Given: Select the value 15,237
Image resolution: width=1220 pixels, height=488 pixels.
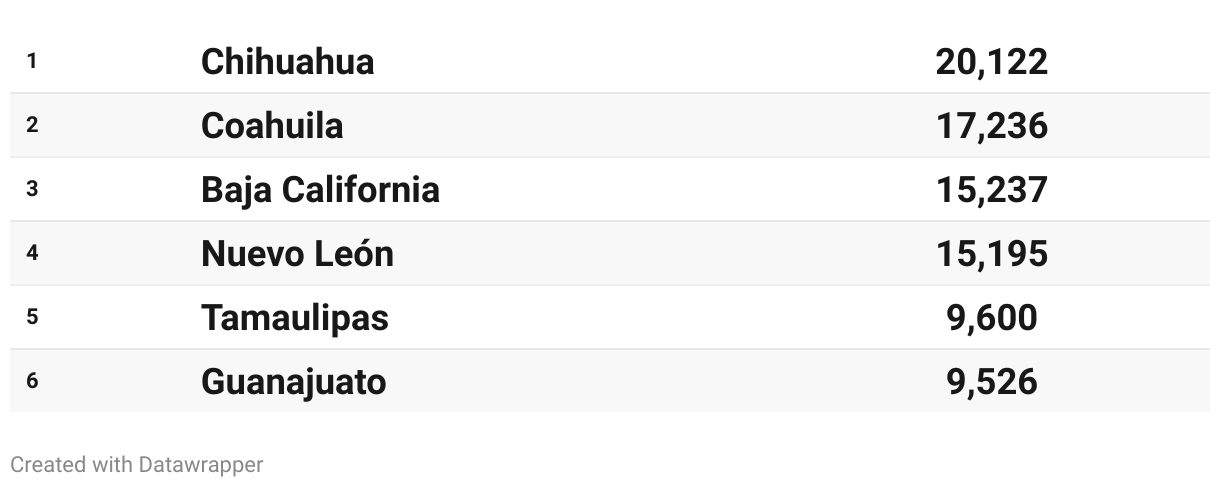Looking at the screenshot, I should pos(992,190).
